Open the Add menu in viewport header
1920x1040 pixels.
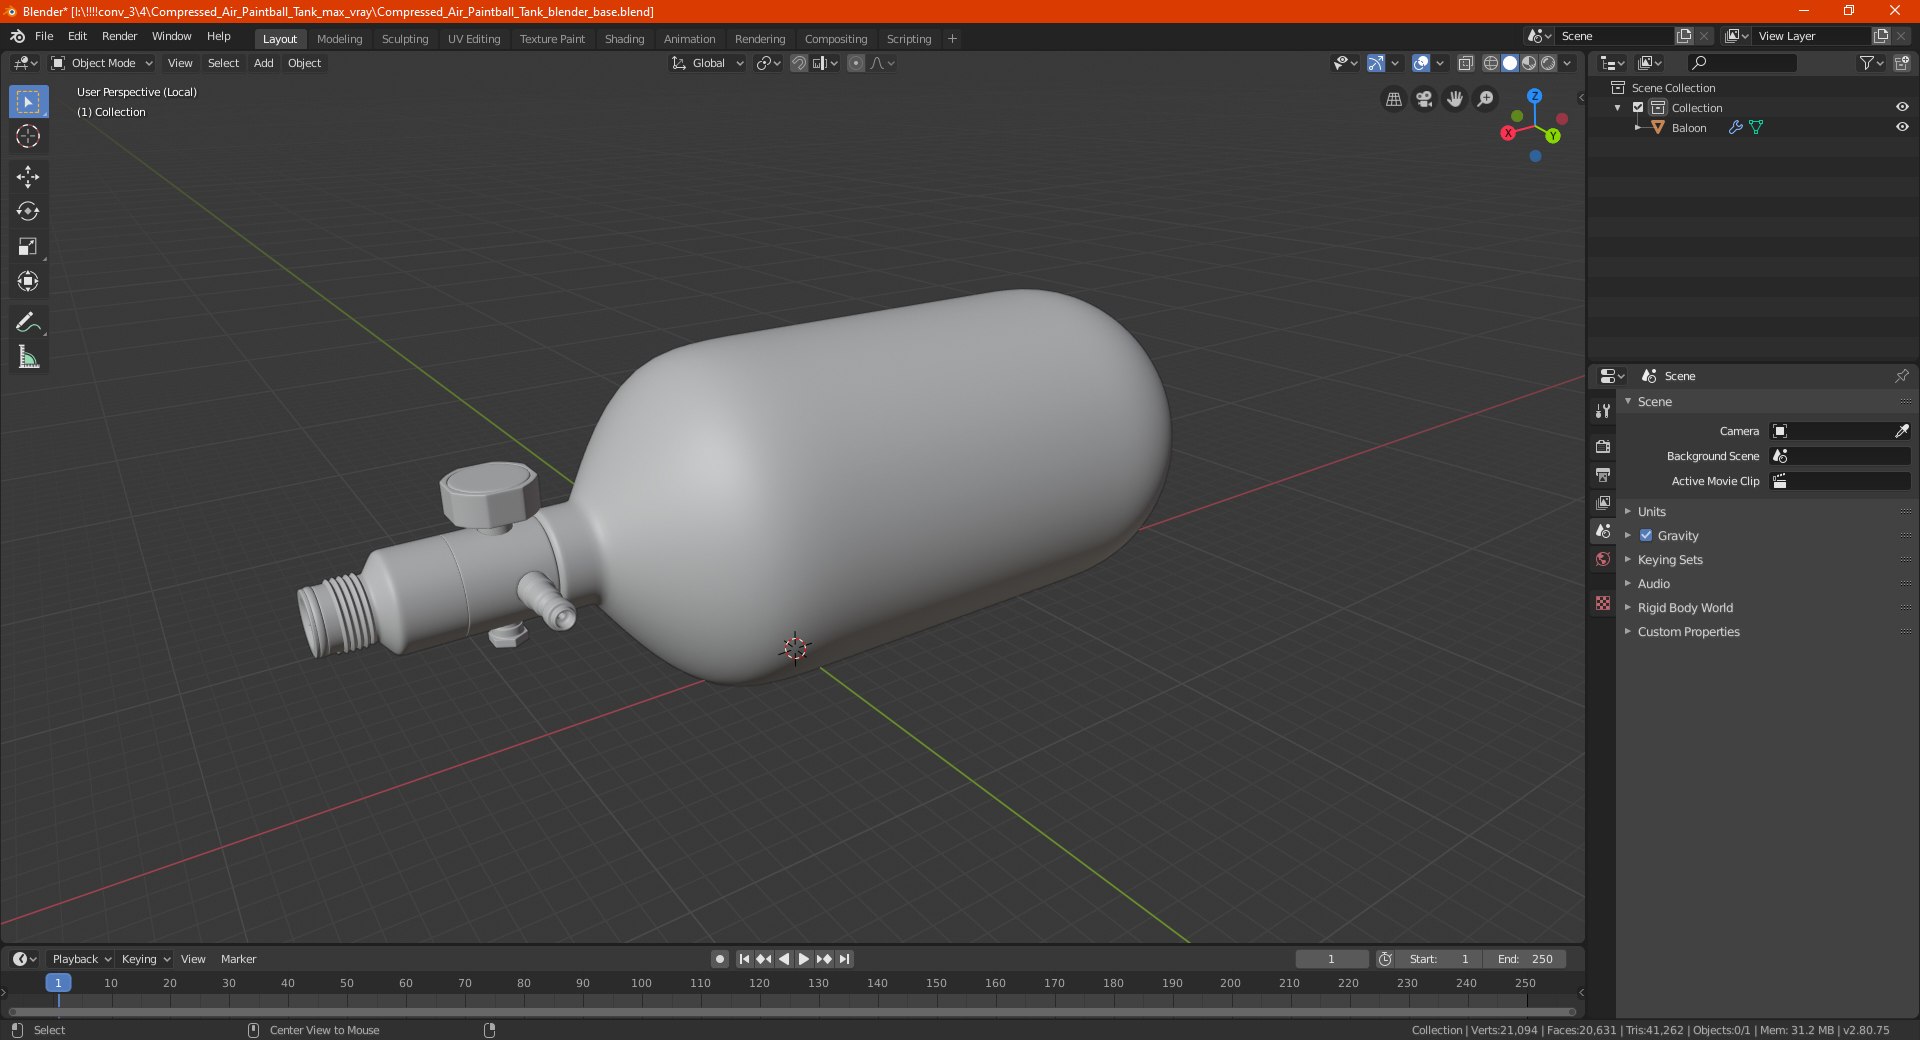coord(263,63)
